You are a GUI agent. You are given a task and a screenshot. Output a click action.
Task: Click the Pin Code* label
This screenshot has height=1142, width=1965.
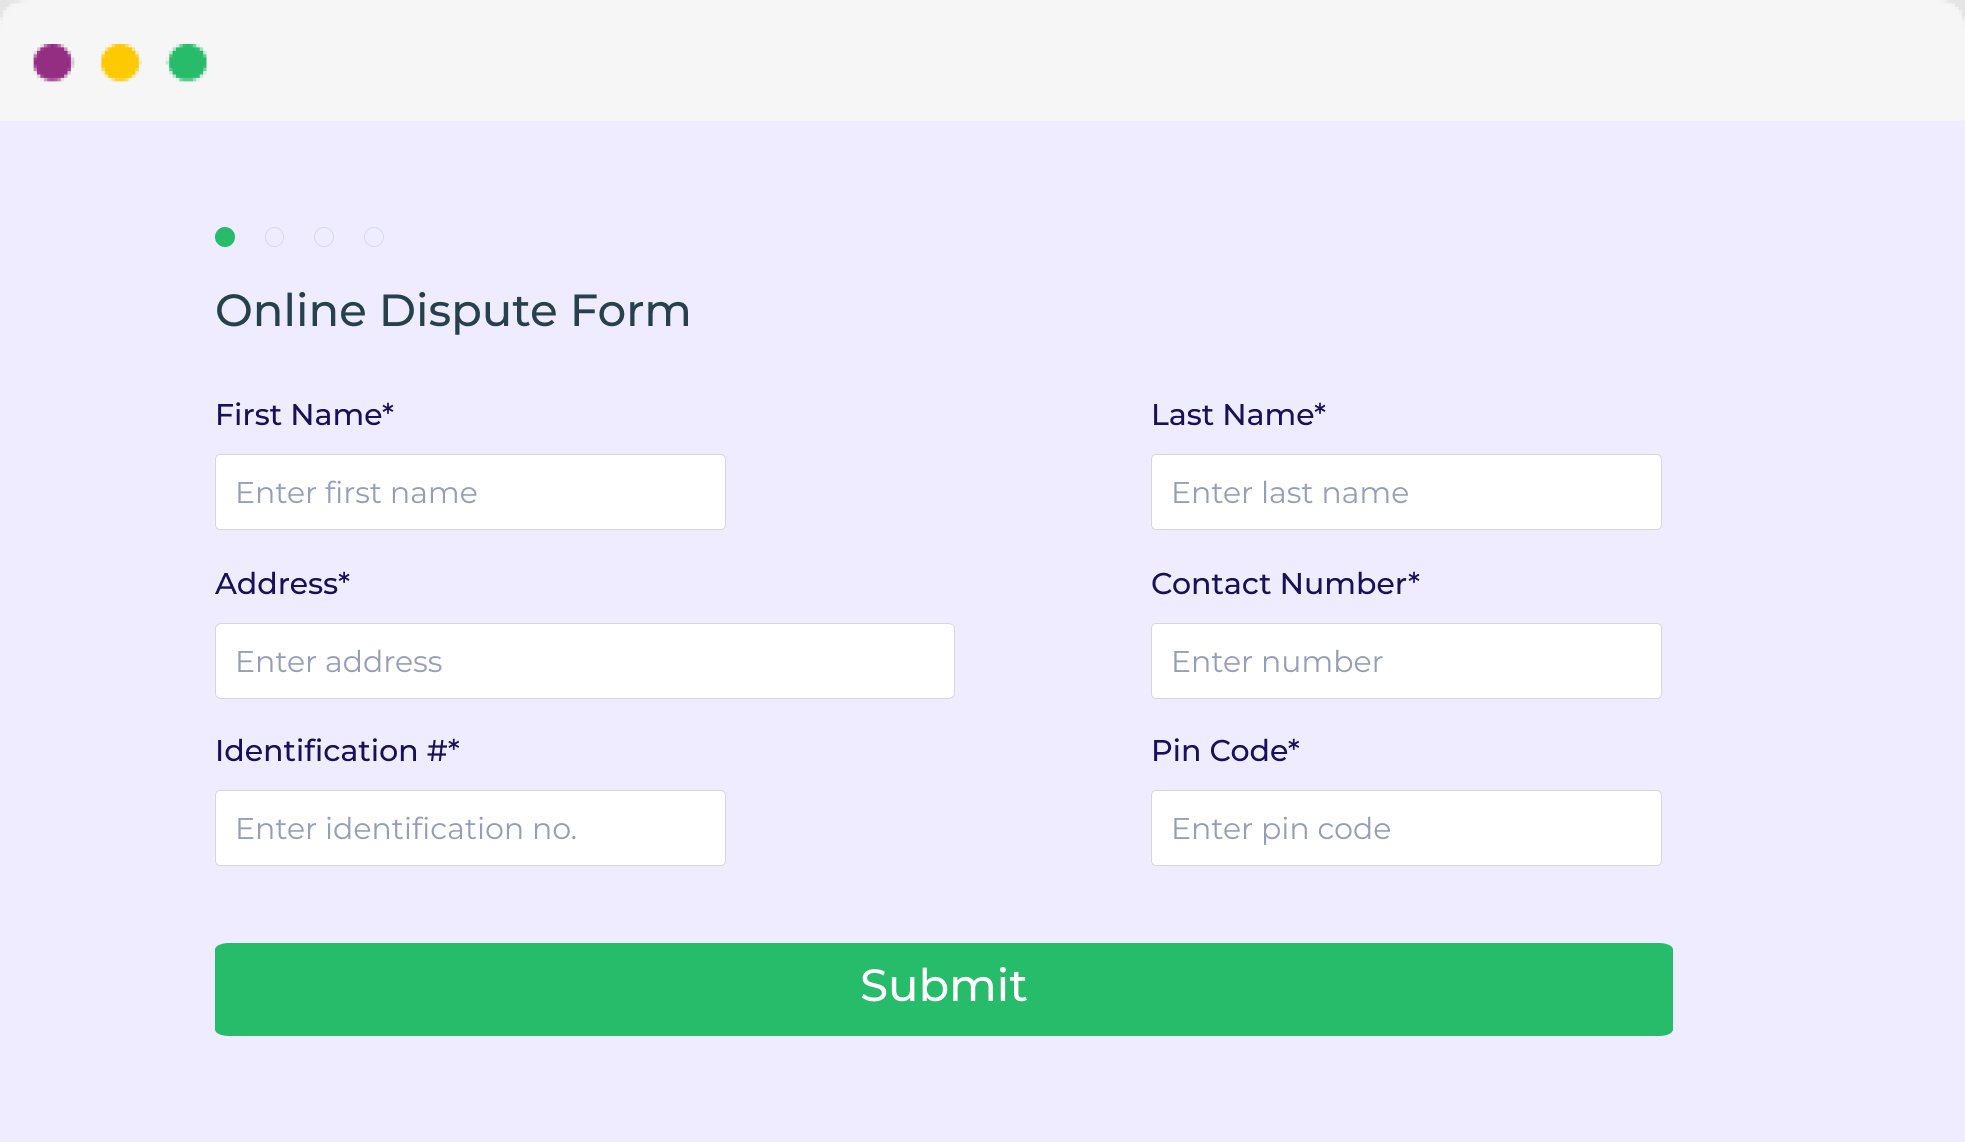point(1225,751)
